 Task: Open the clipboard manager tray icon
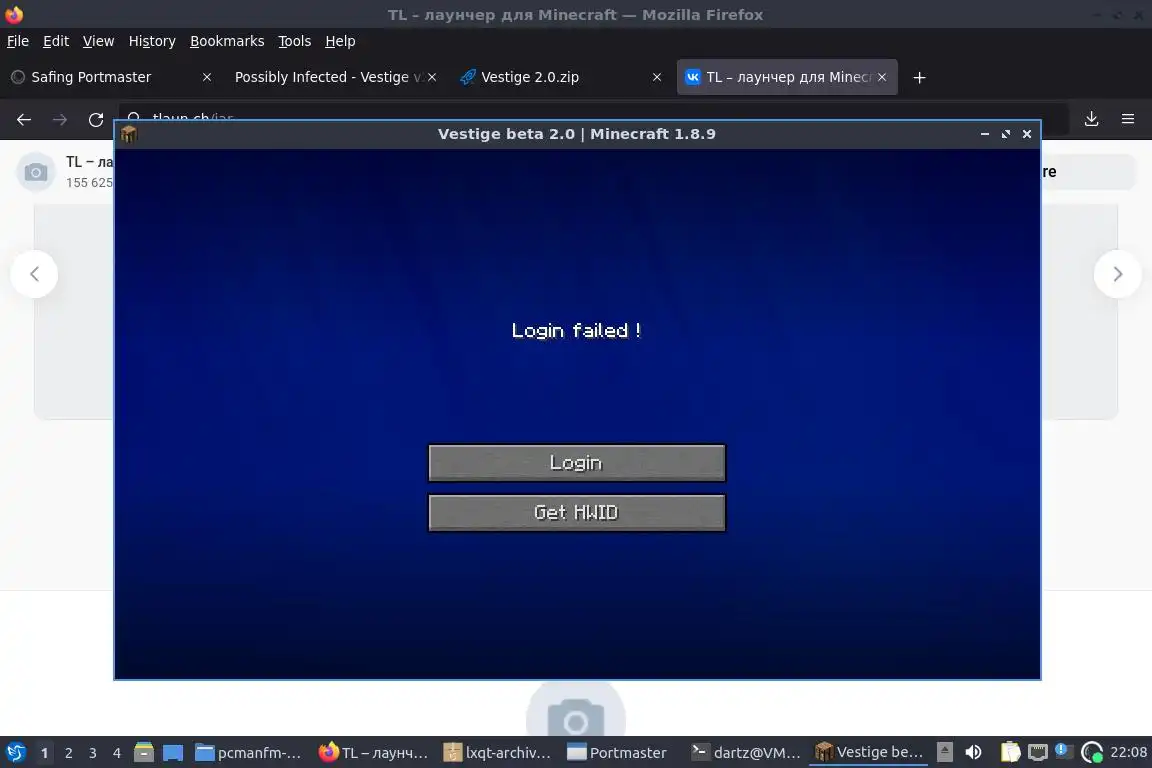tap(1010, 752)
